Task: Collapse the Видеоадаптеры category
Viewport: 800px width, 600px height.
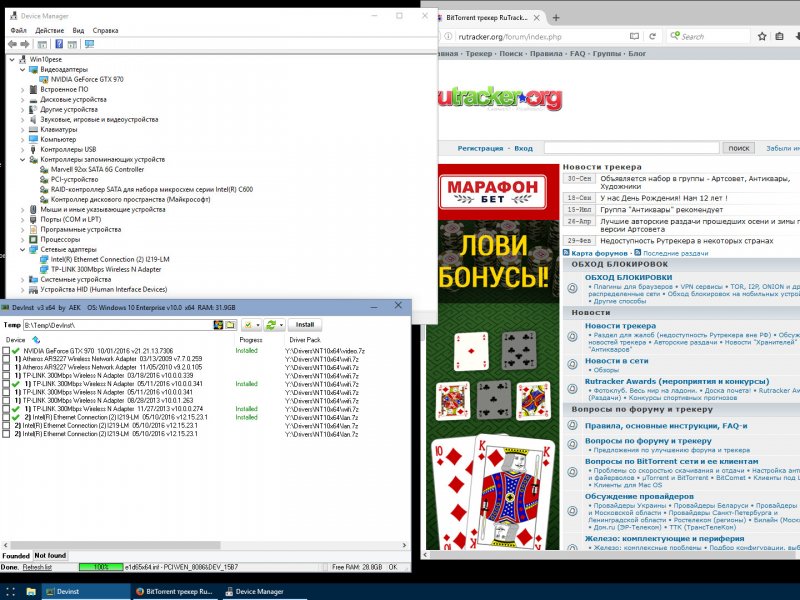Action: [22, 69]
